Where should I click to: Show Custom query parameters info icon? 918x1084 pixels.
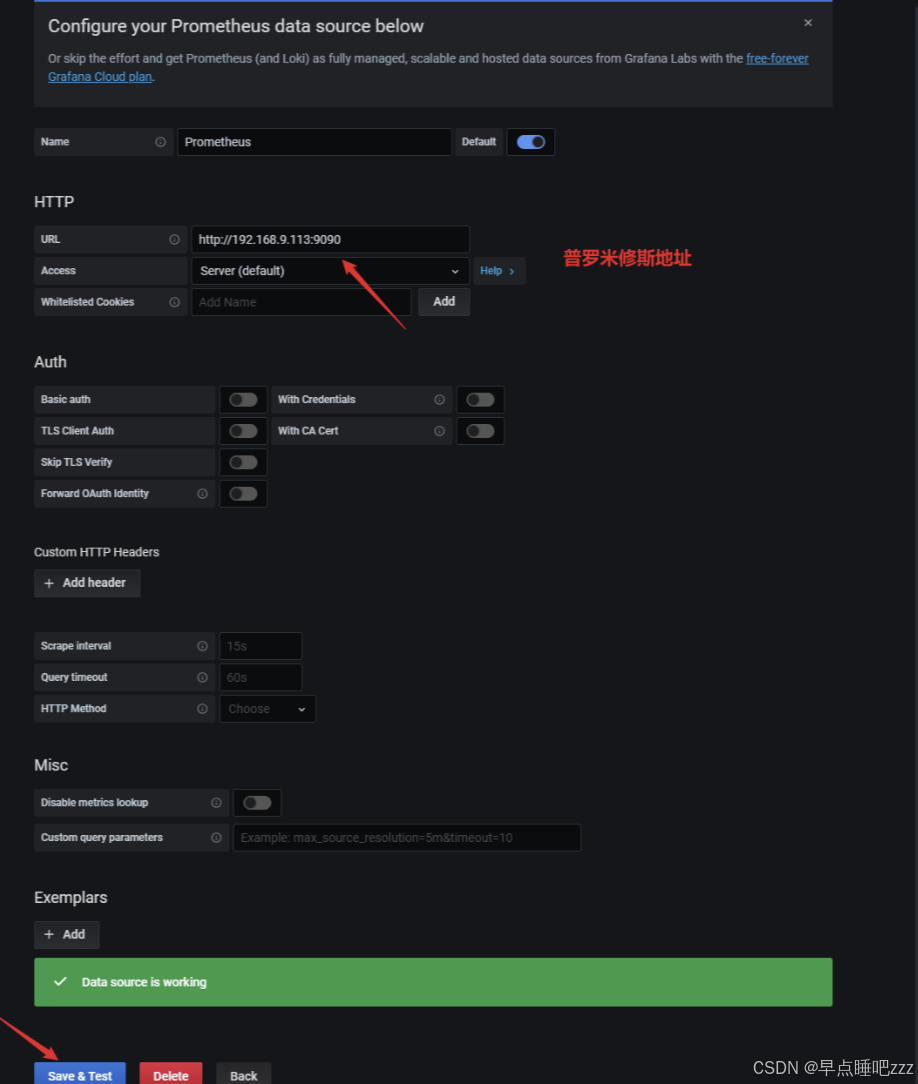pos(216,837)
